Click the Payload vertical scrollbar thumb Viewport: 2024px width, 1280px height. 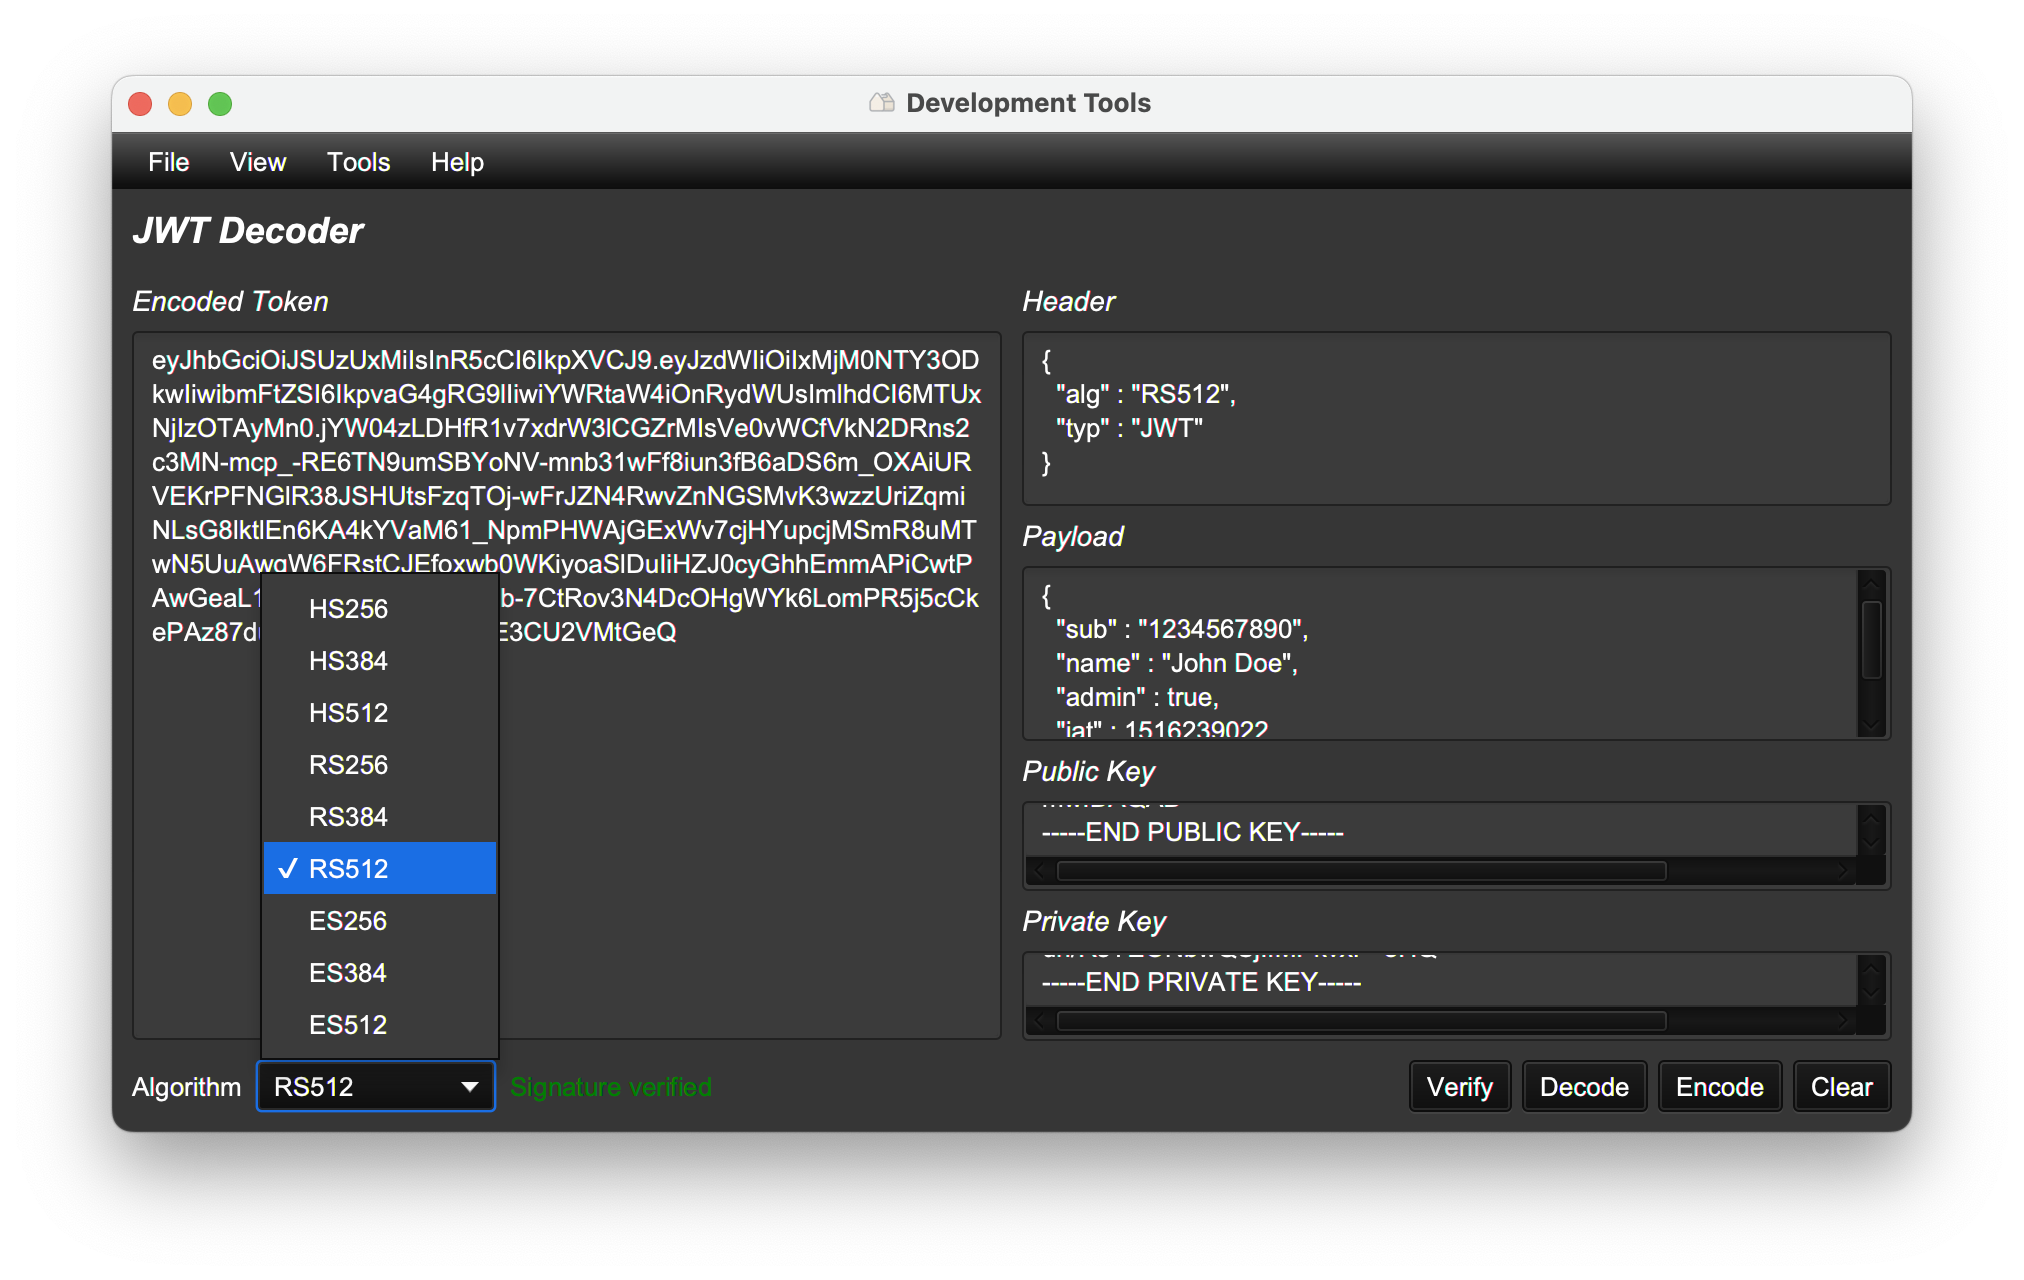(x=1871, y=640)
